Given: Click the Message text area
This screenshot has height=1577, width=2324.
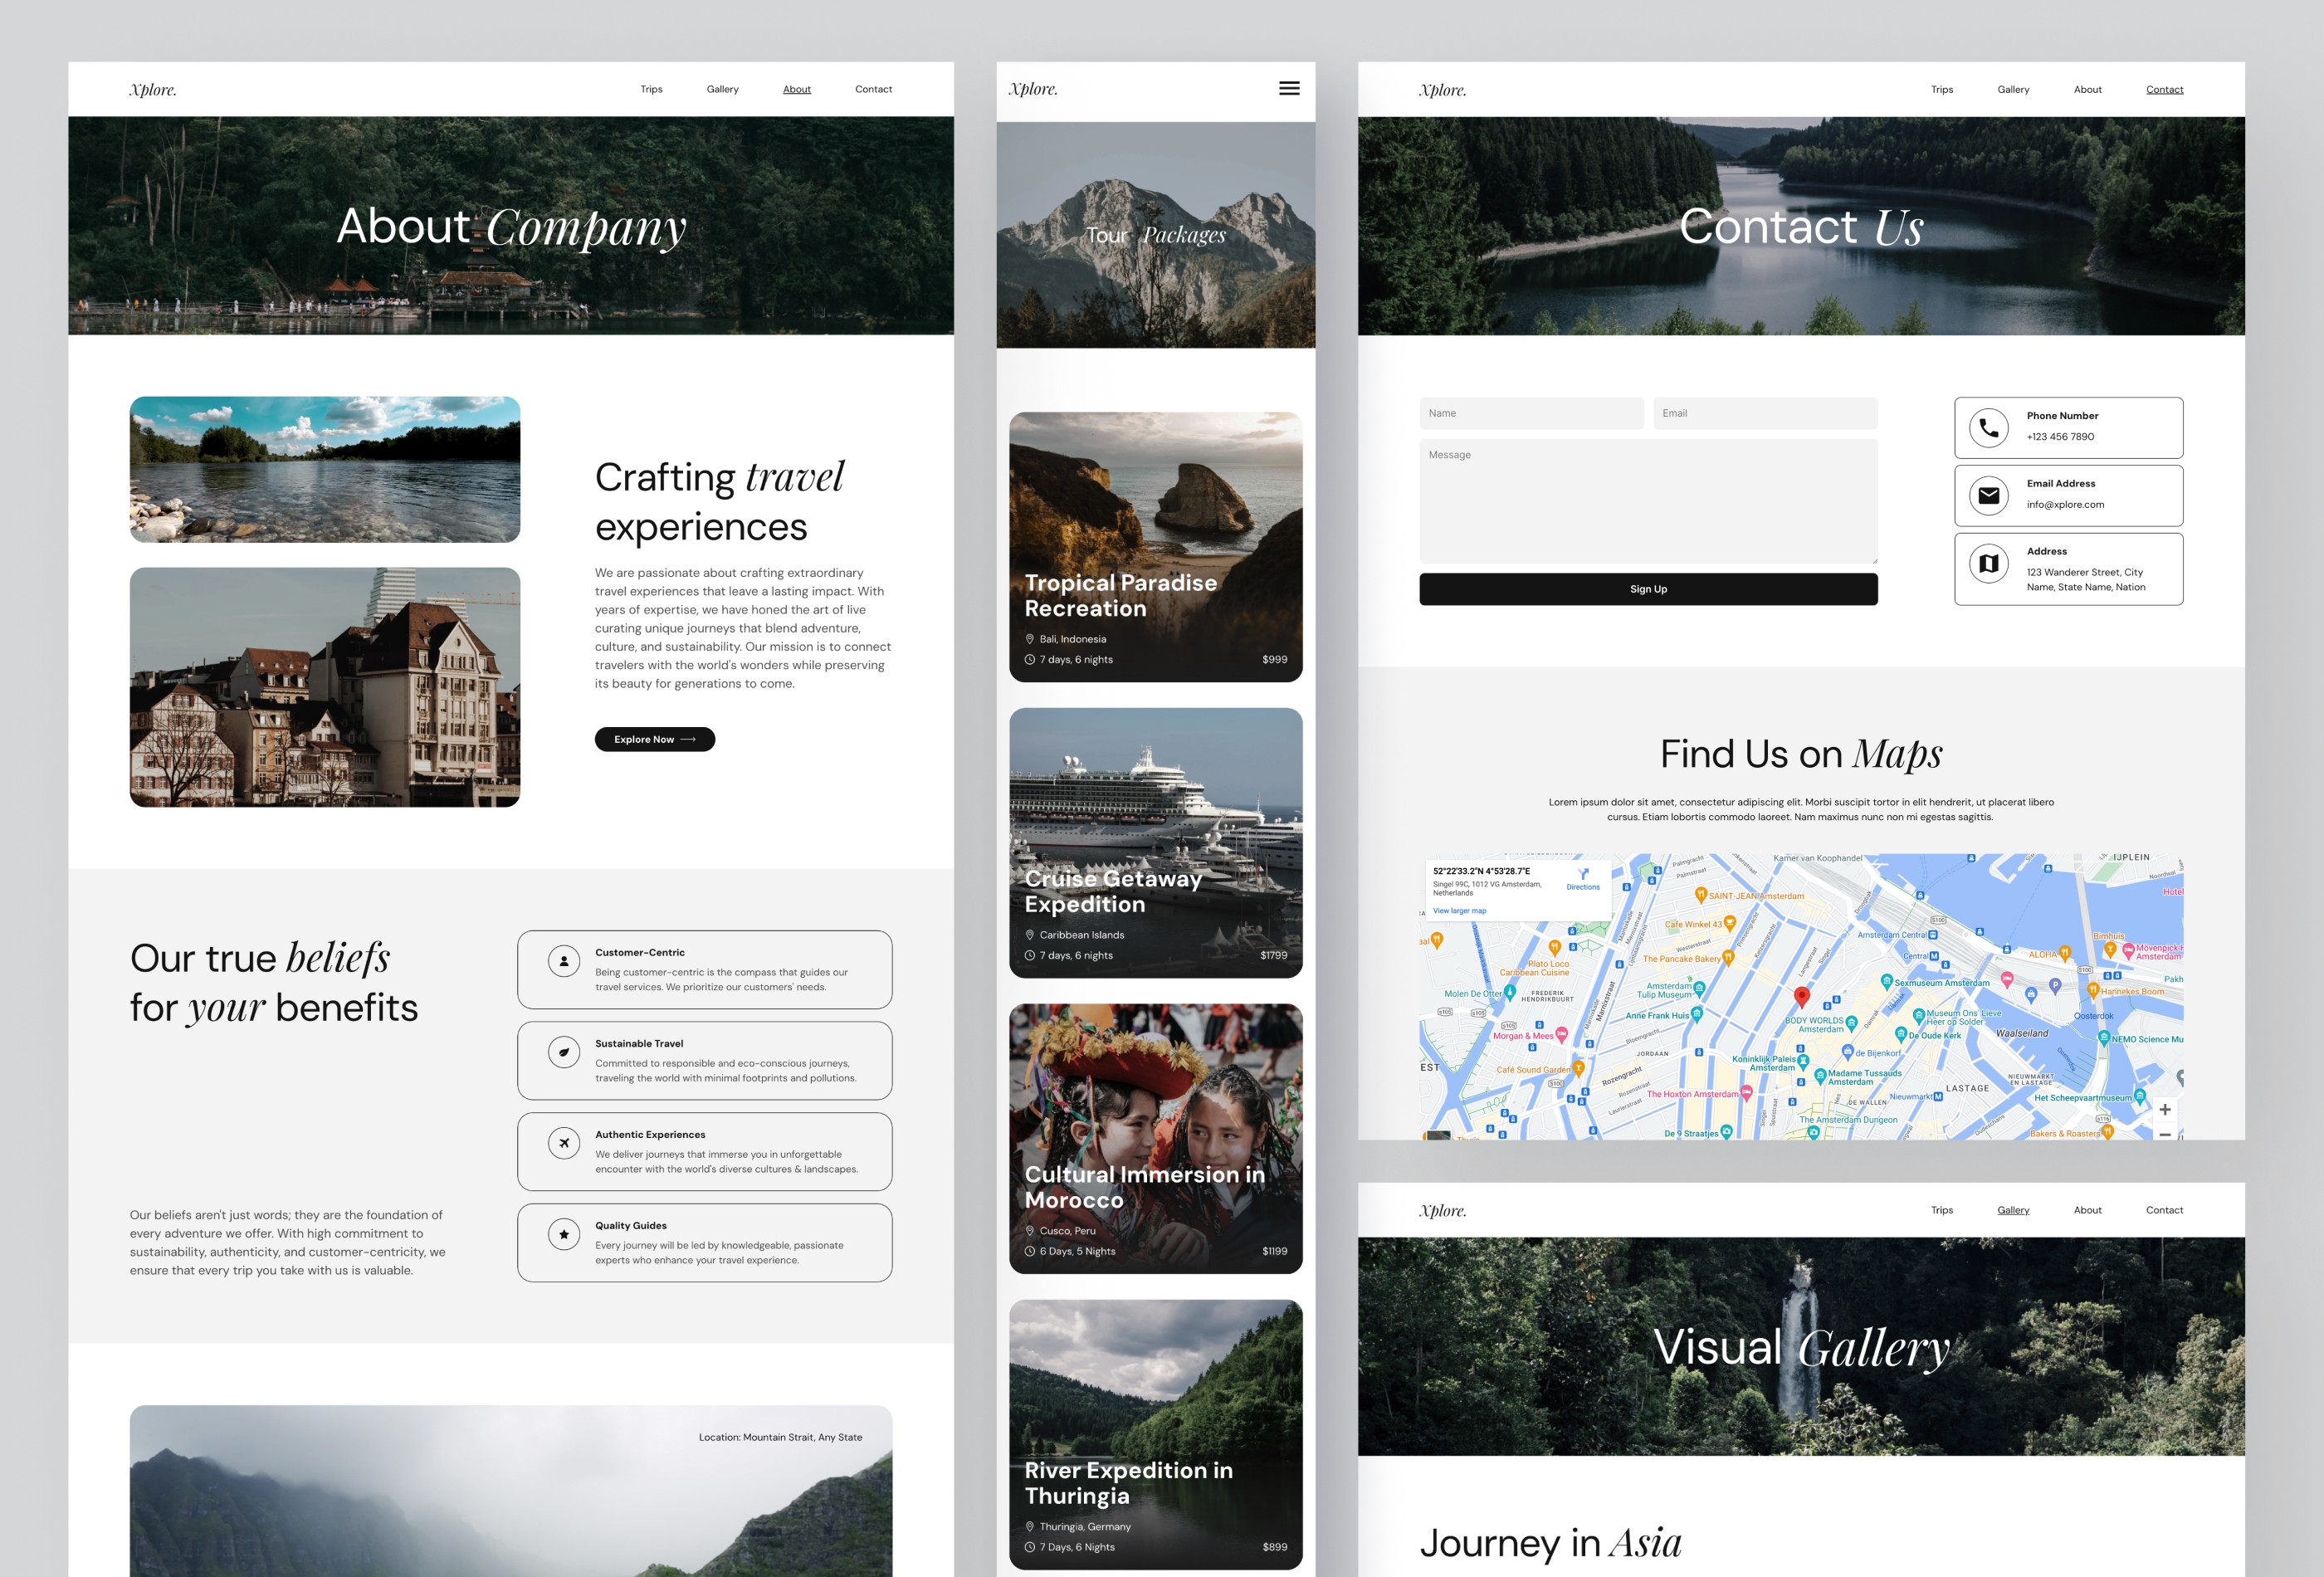Looking at the screenshot, I should coord(1648,500).
